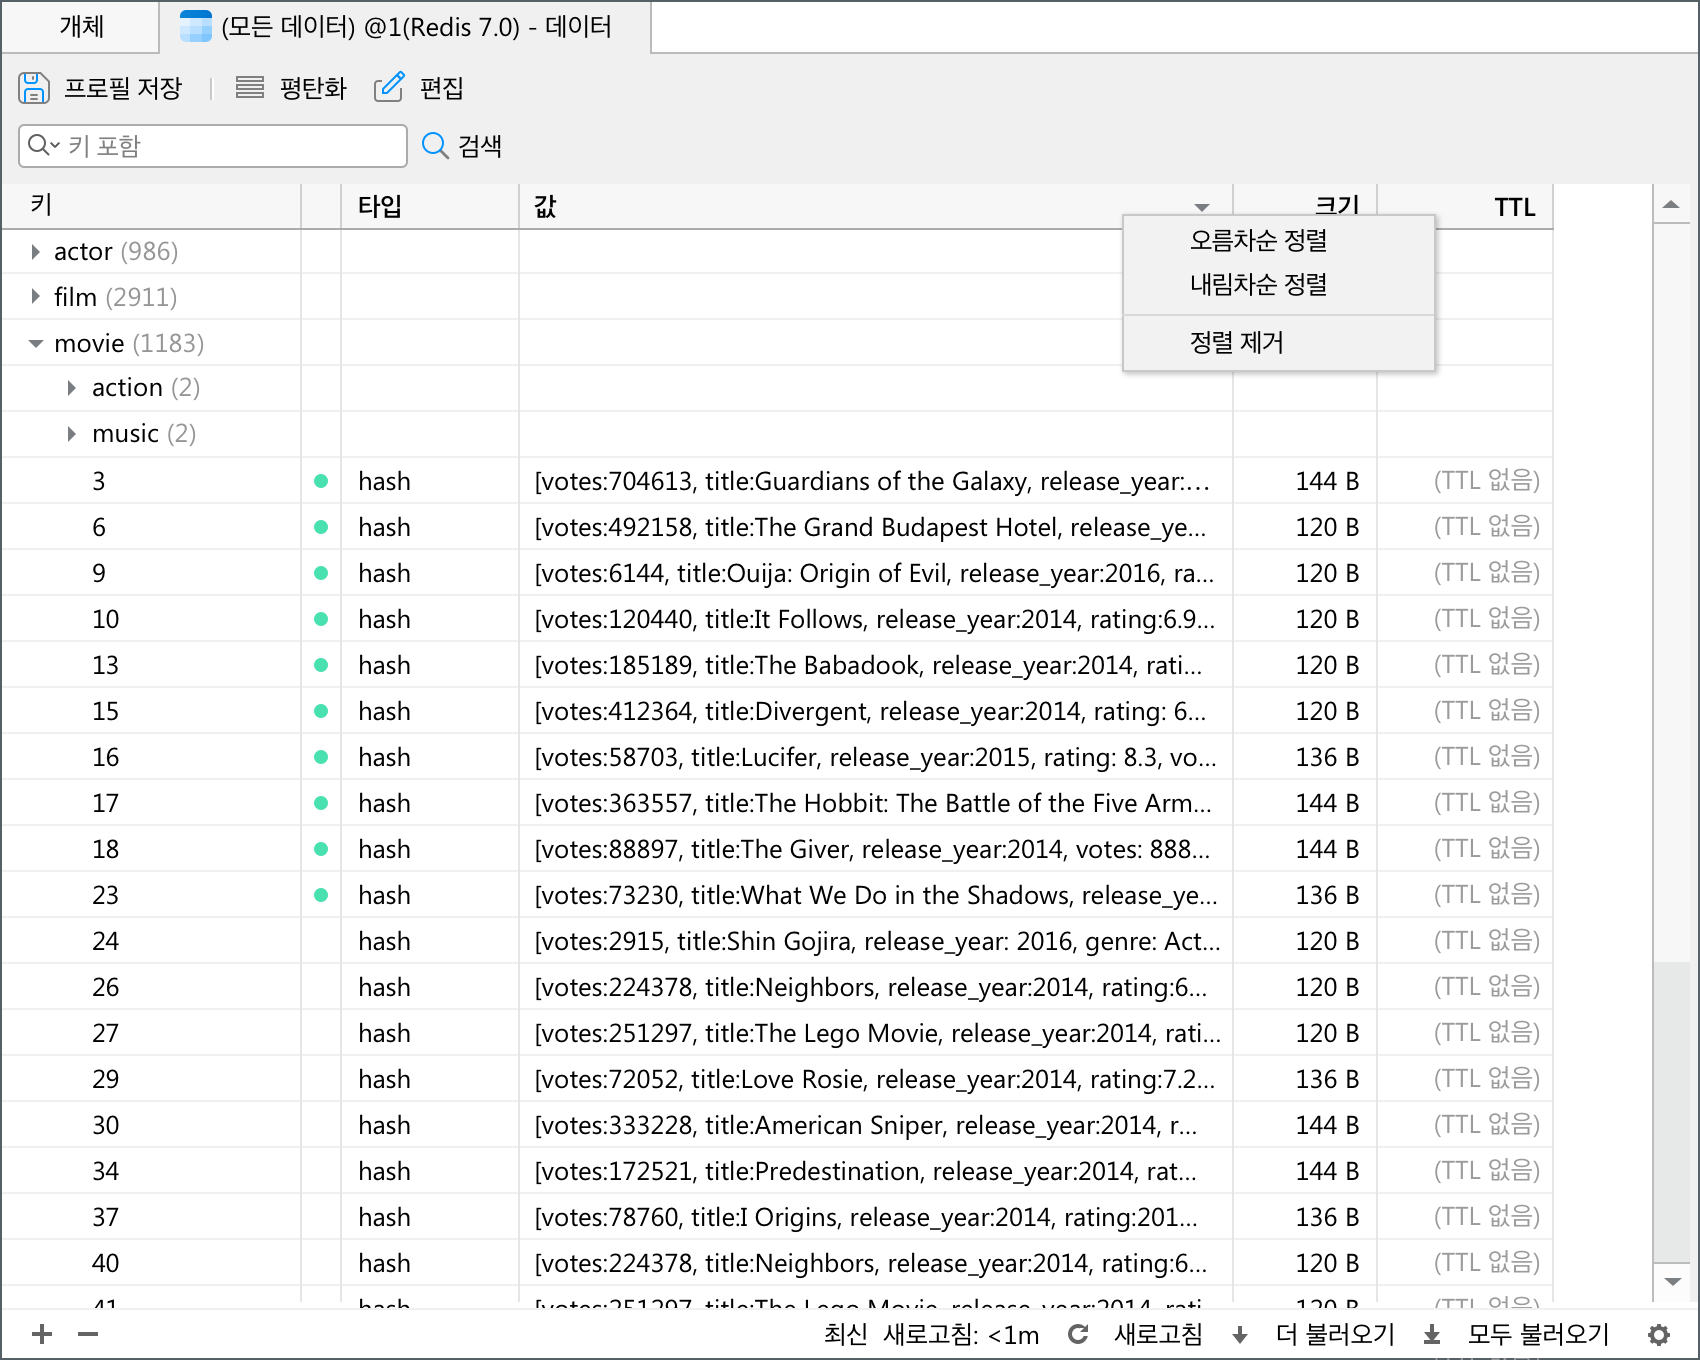Click the search magnifier icon beside 검색
Viewport: 1700px width, 1360px height.
coord(435,146)
